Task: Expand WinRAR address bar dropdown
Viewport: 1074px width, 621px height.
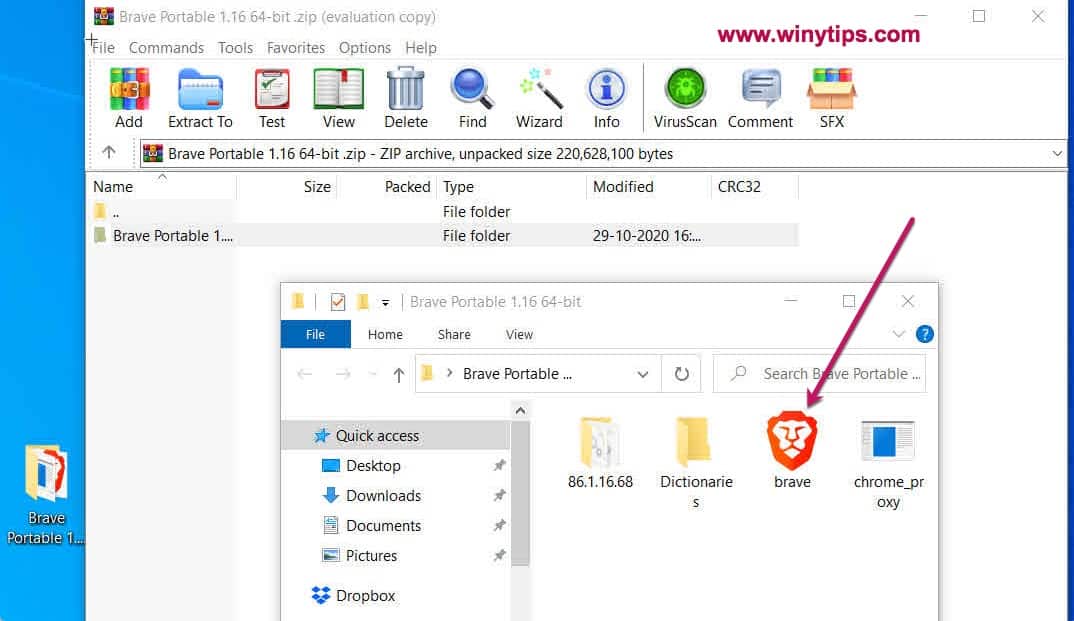Action: click(x=1057, y=153)
